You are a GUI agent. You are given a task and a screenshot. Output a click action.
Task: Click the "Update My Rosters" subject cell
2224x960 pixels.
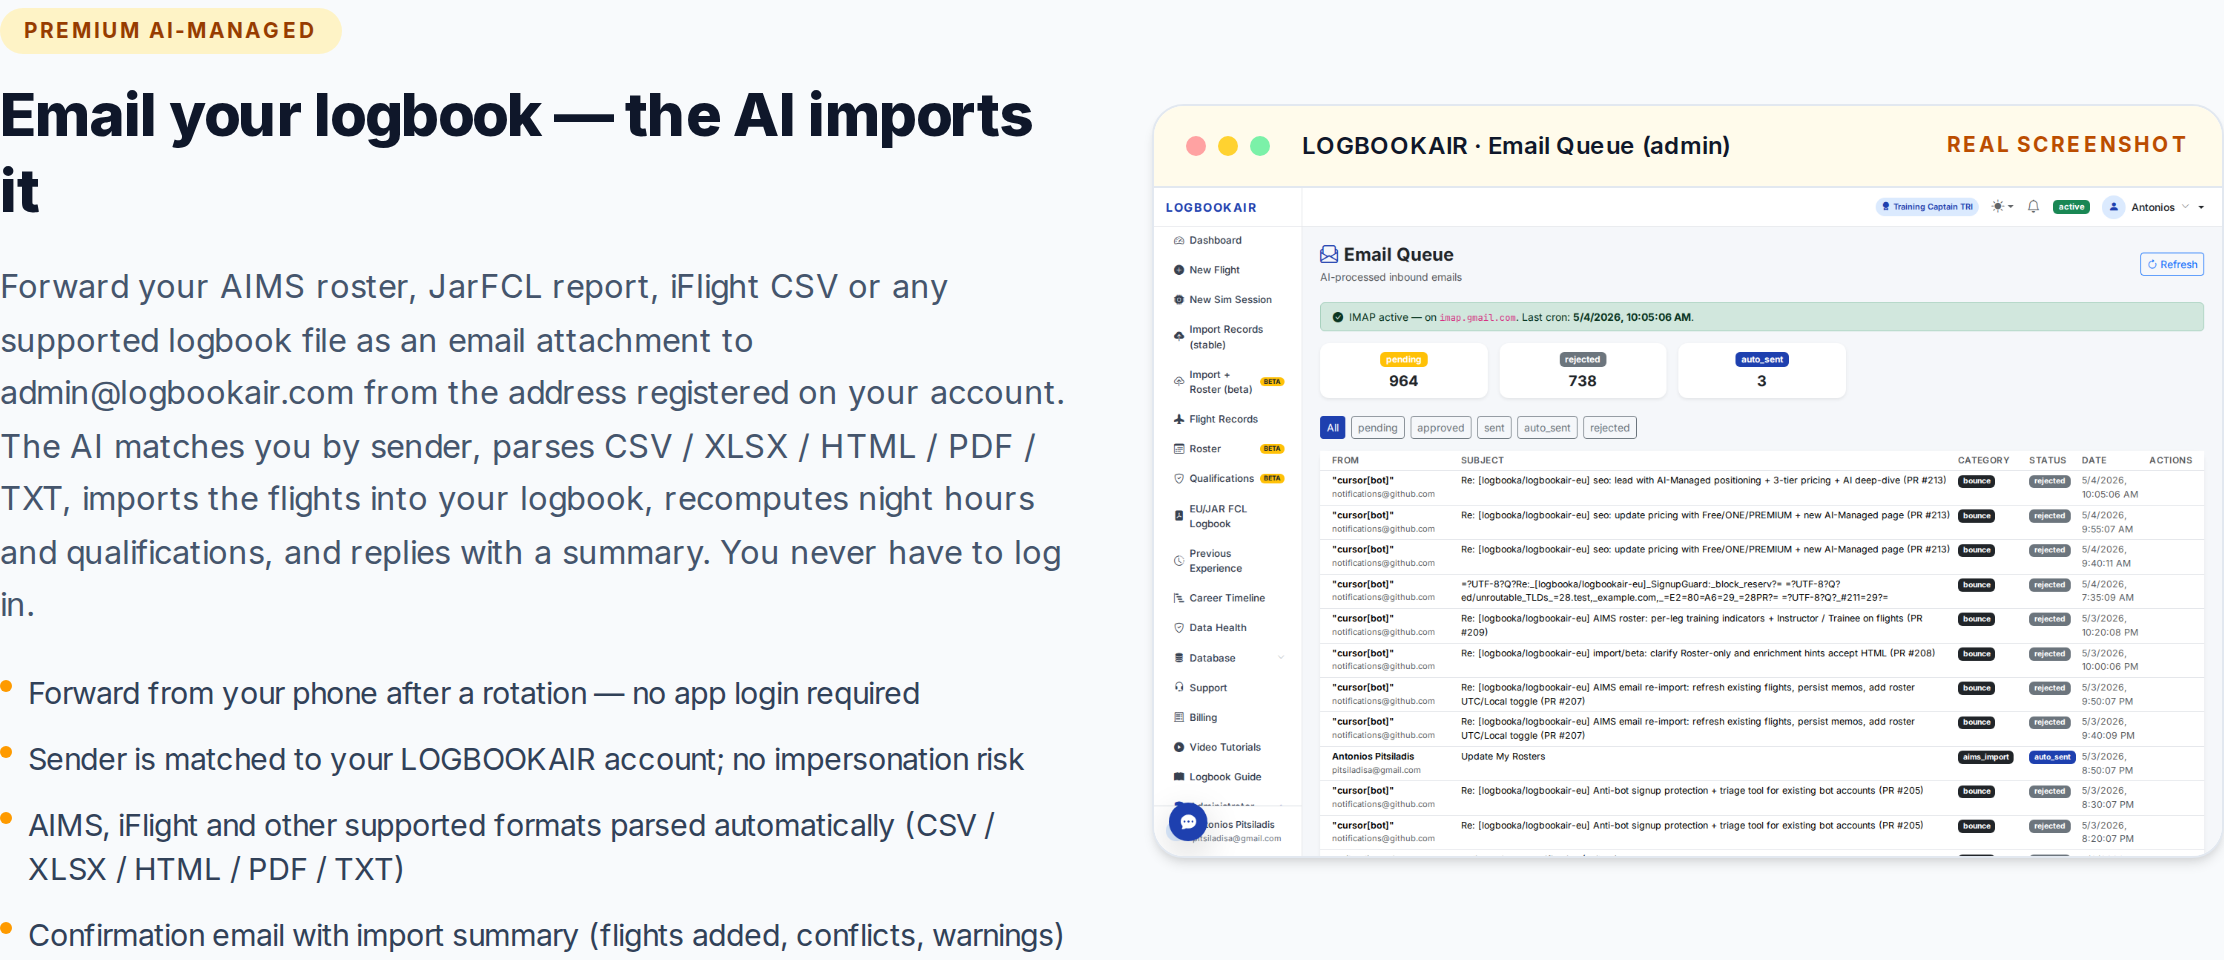tap(1502, 757)
